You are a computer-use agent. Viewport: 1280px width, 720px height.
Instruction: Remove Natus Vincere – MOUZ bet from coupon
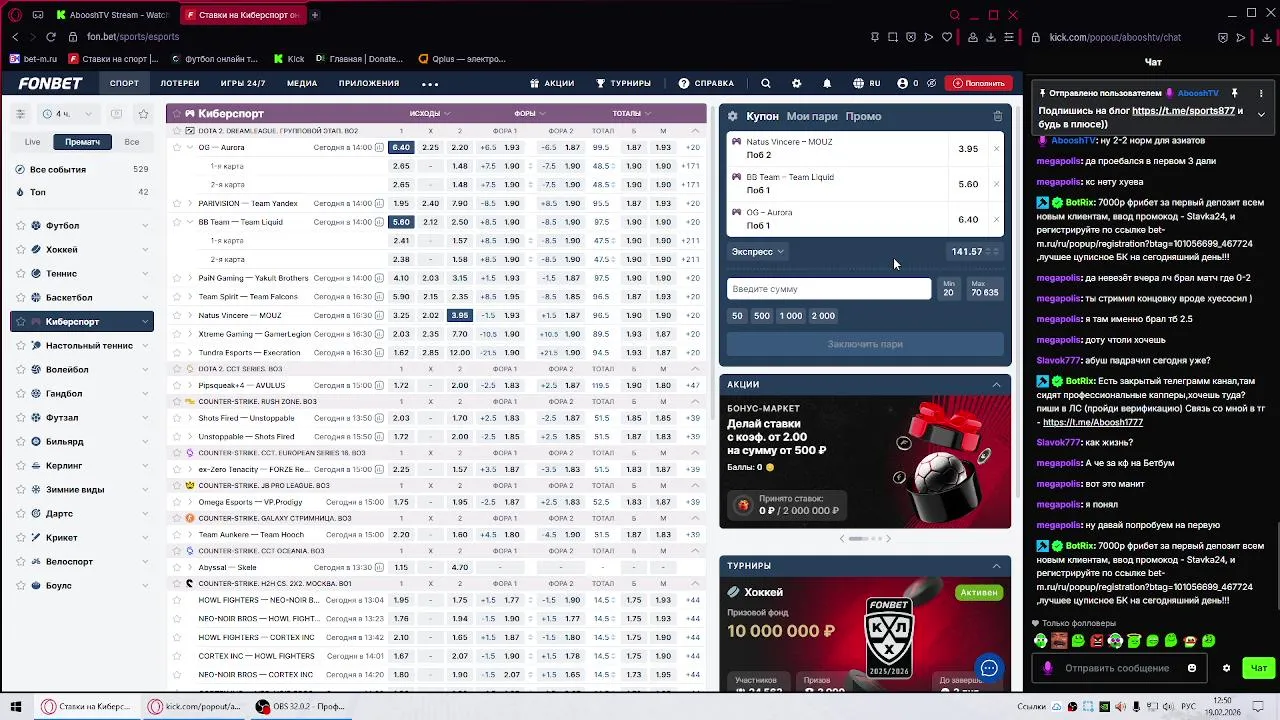pos(996,149)
